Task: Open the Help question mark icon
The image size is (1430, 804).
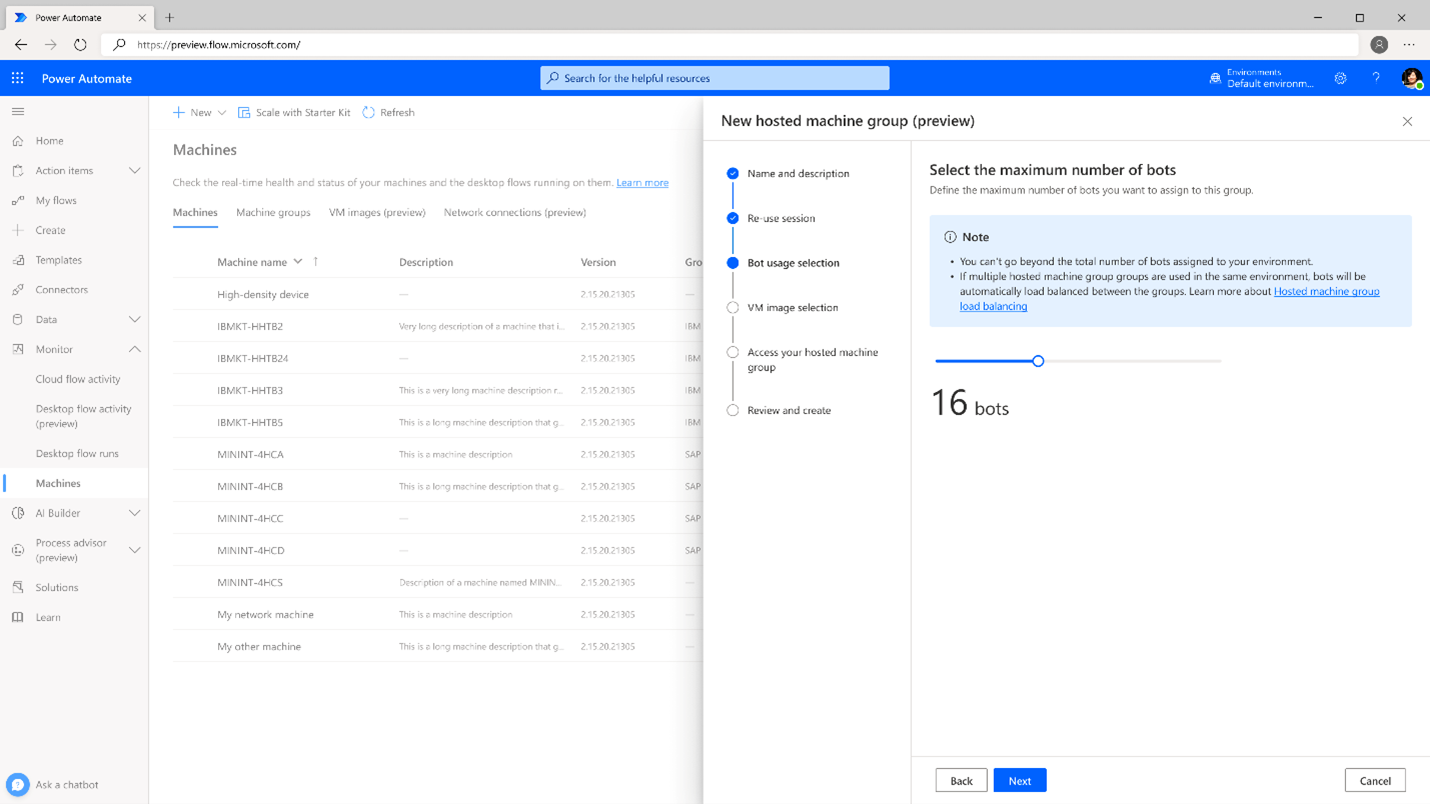Action: [x=1376, y=78]
